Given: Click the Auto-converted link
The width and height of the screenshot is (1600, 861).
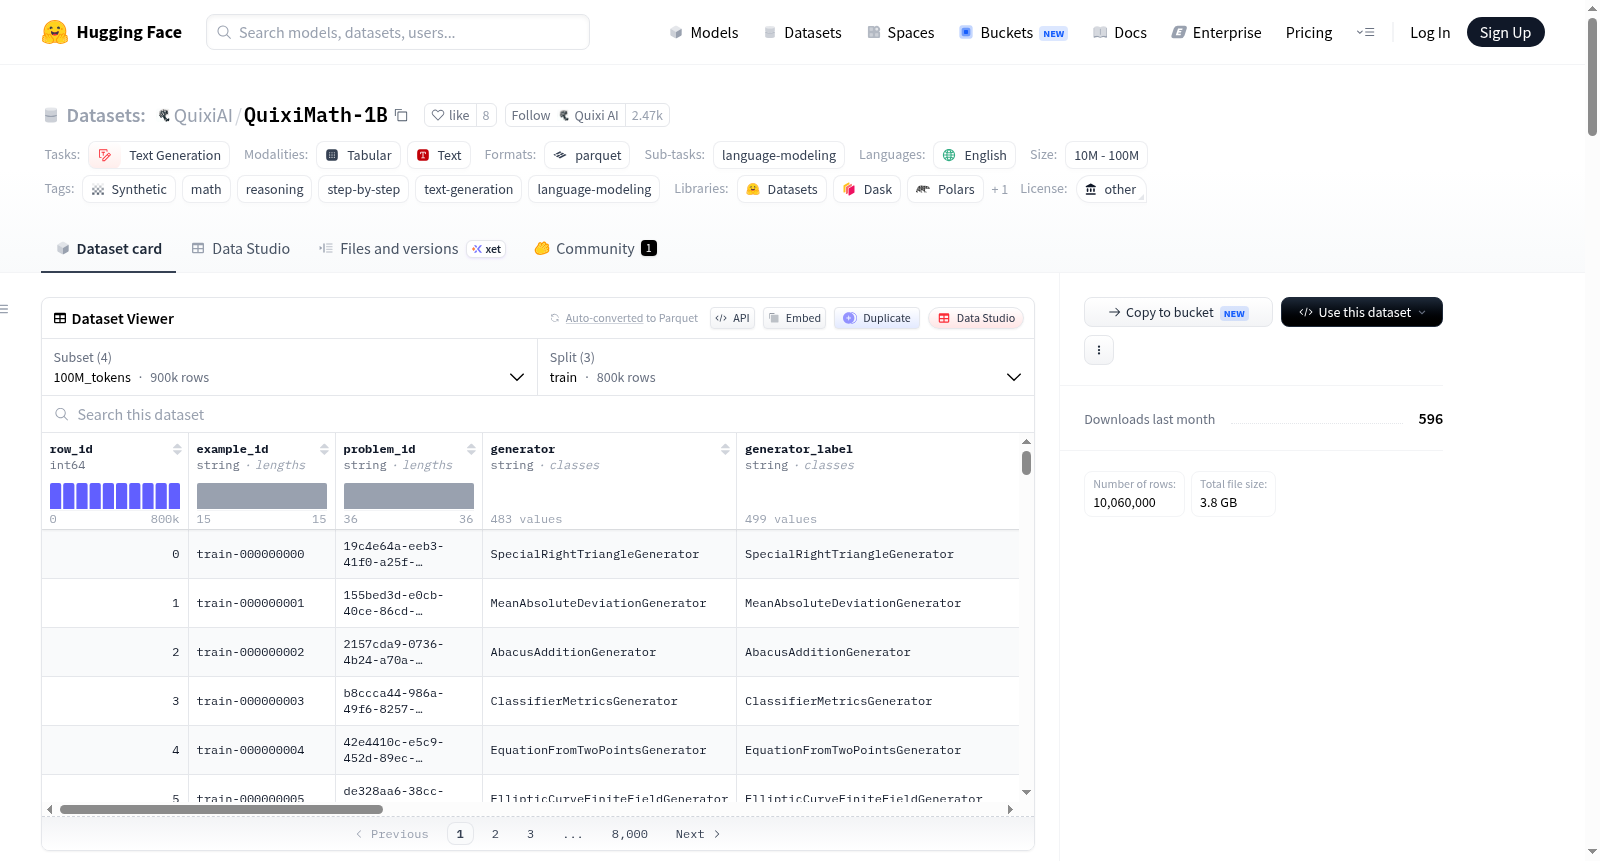Looking at the screenshot, I should pos(604,318).
